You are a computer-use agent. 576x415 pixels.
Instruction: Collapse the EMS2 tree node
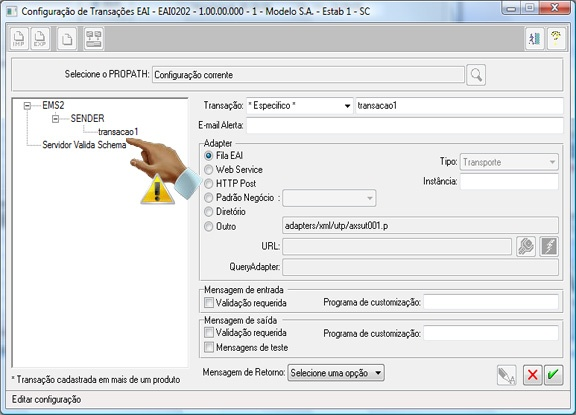pyautogui.click(x=27, y=106)
